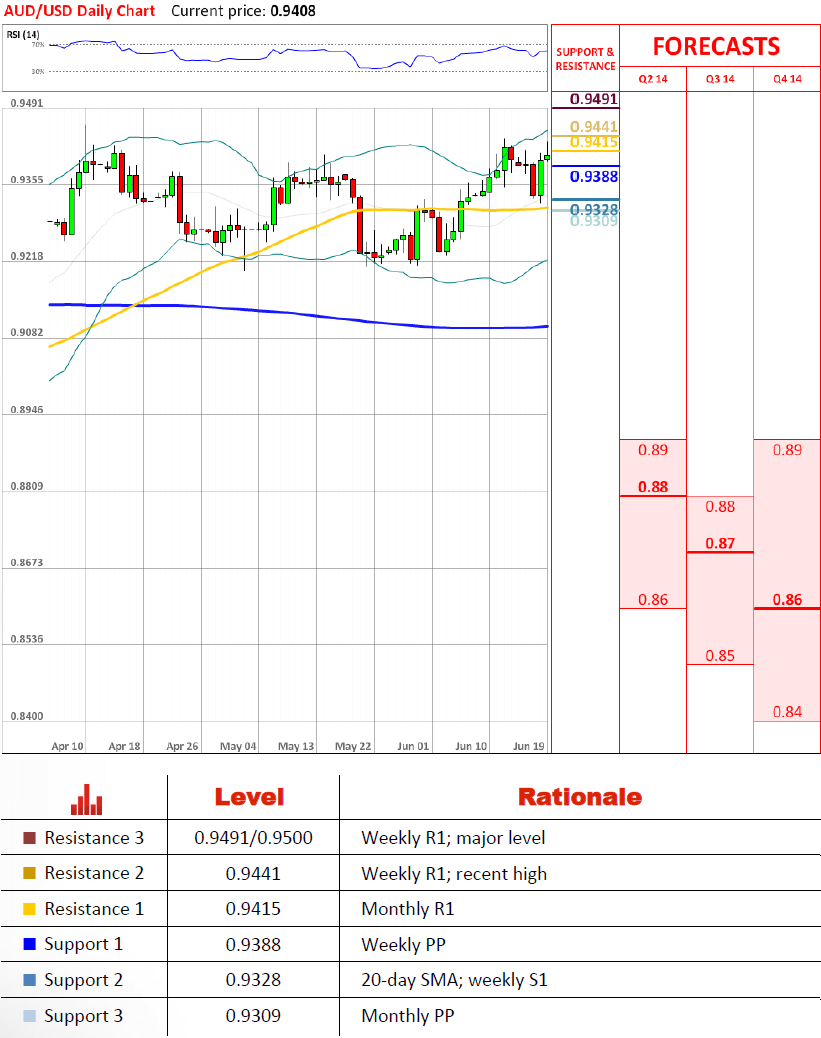Click the 0.84 value in Q4 14 column
This screenshot has width=821, height=1038.
(x=787, y=712)
